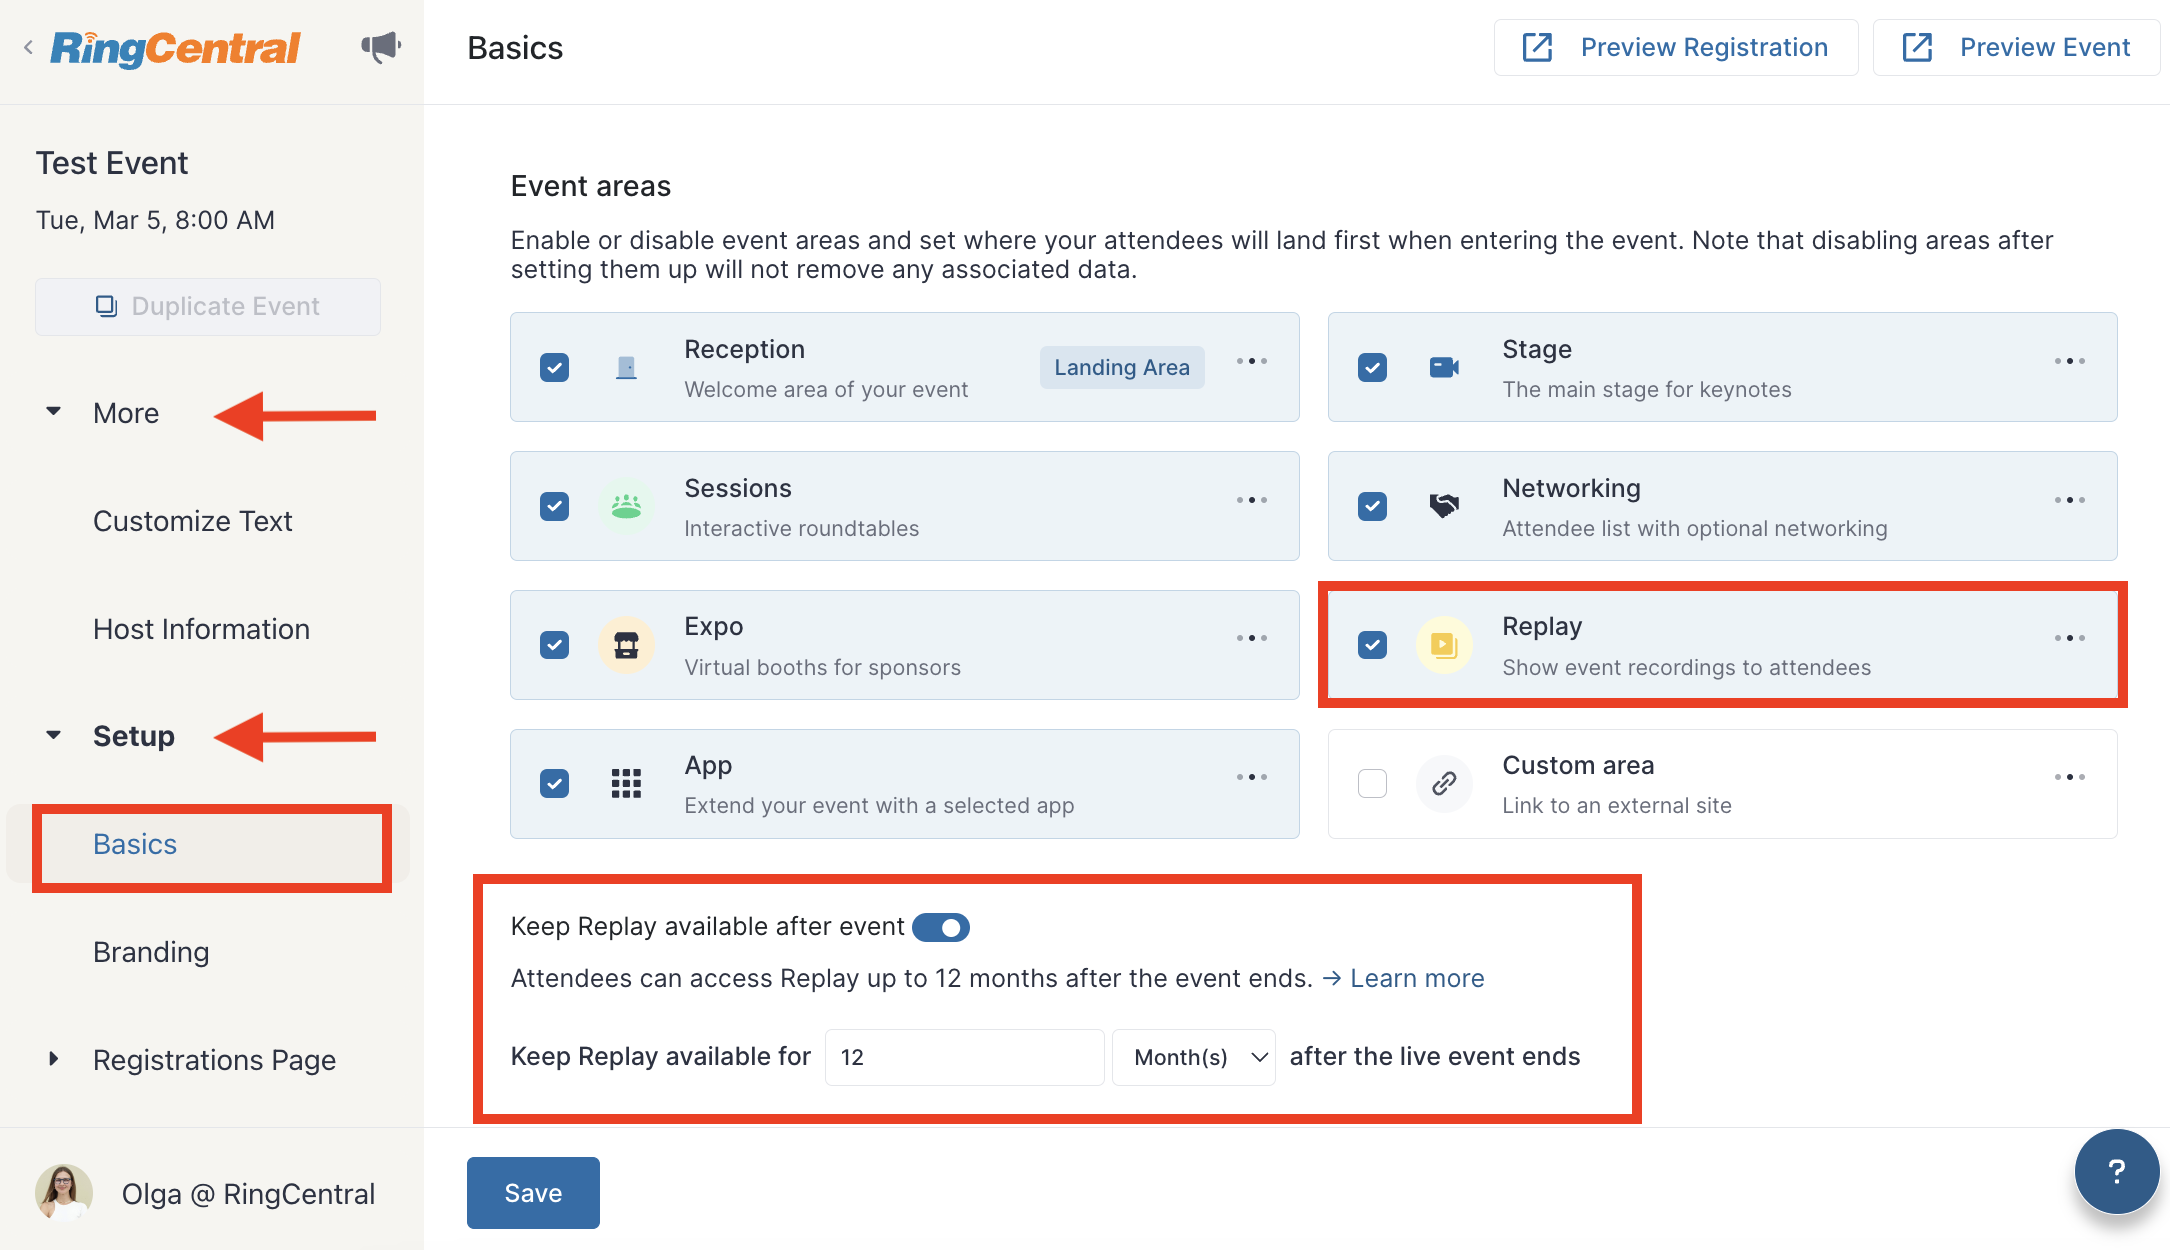Viewport: 2170px width, 1250px height.
Task: Uncheck the Sessions area checkbox
Action: (x=555, y=506)
